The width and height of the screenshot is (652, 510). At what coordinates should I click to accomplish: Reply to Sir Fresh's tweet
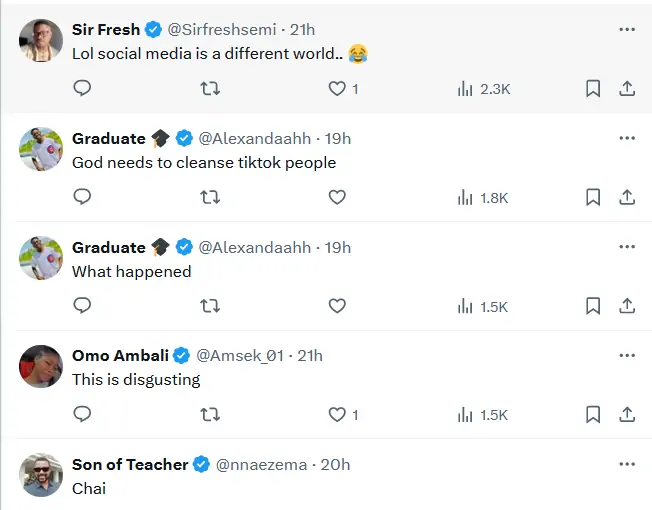coord(83,89)
